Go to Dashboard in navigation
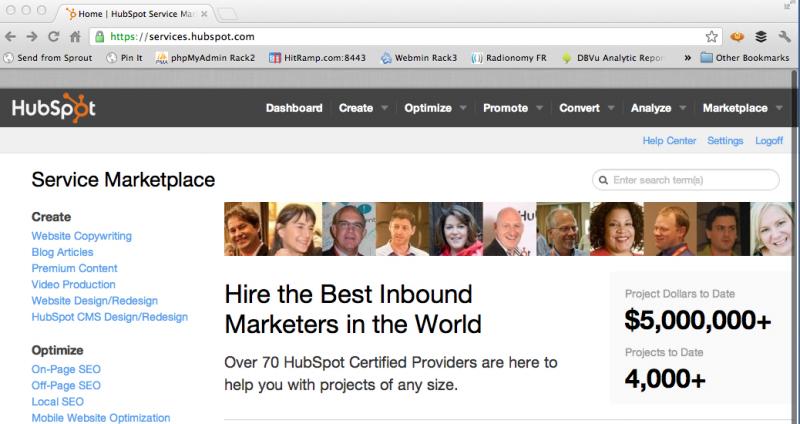 point(294,108)
